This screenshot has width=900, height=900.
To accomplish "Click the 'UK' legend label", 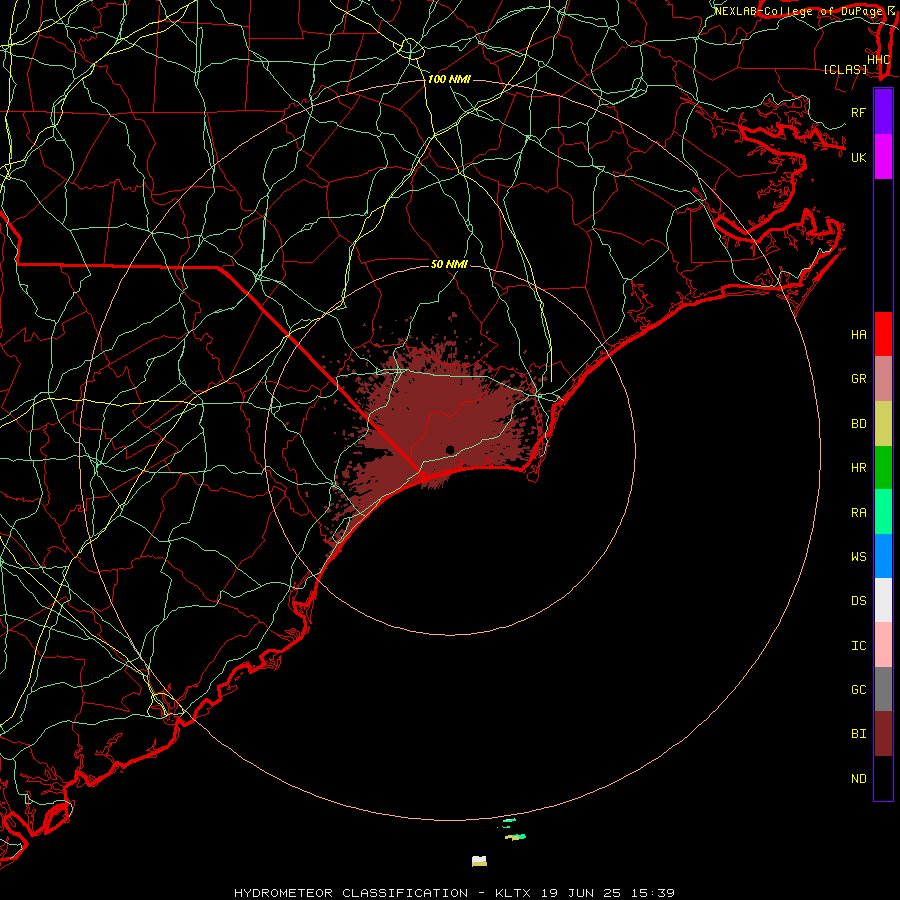I will click(x=859, y=157).
